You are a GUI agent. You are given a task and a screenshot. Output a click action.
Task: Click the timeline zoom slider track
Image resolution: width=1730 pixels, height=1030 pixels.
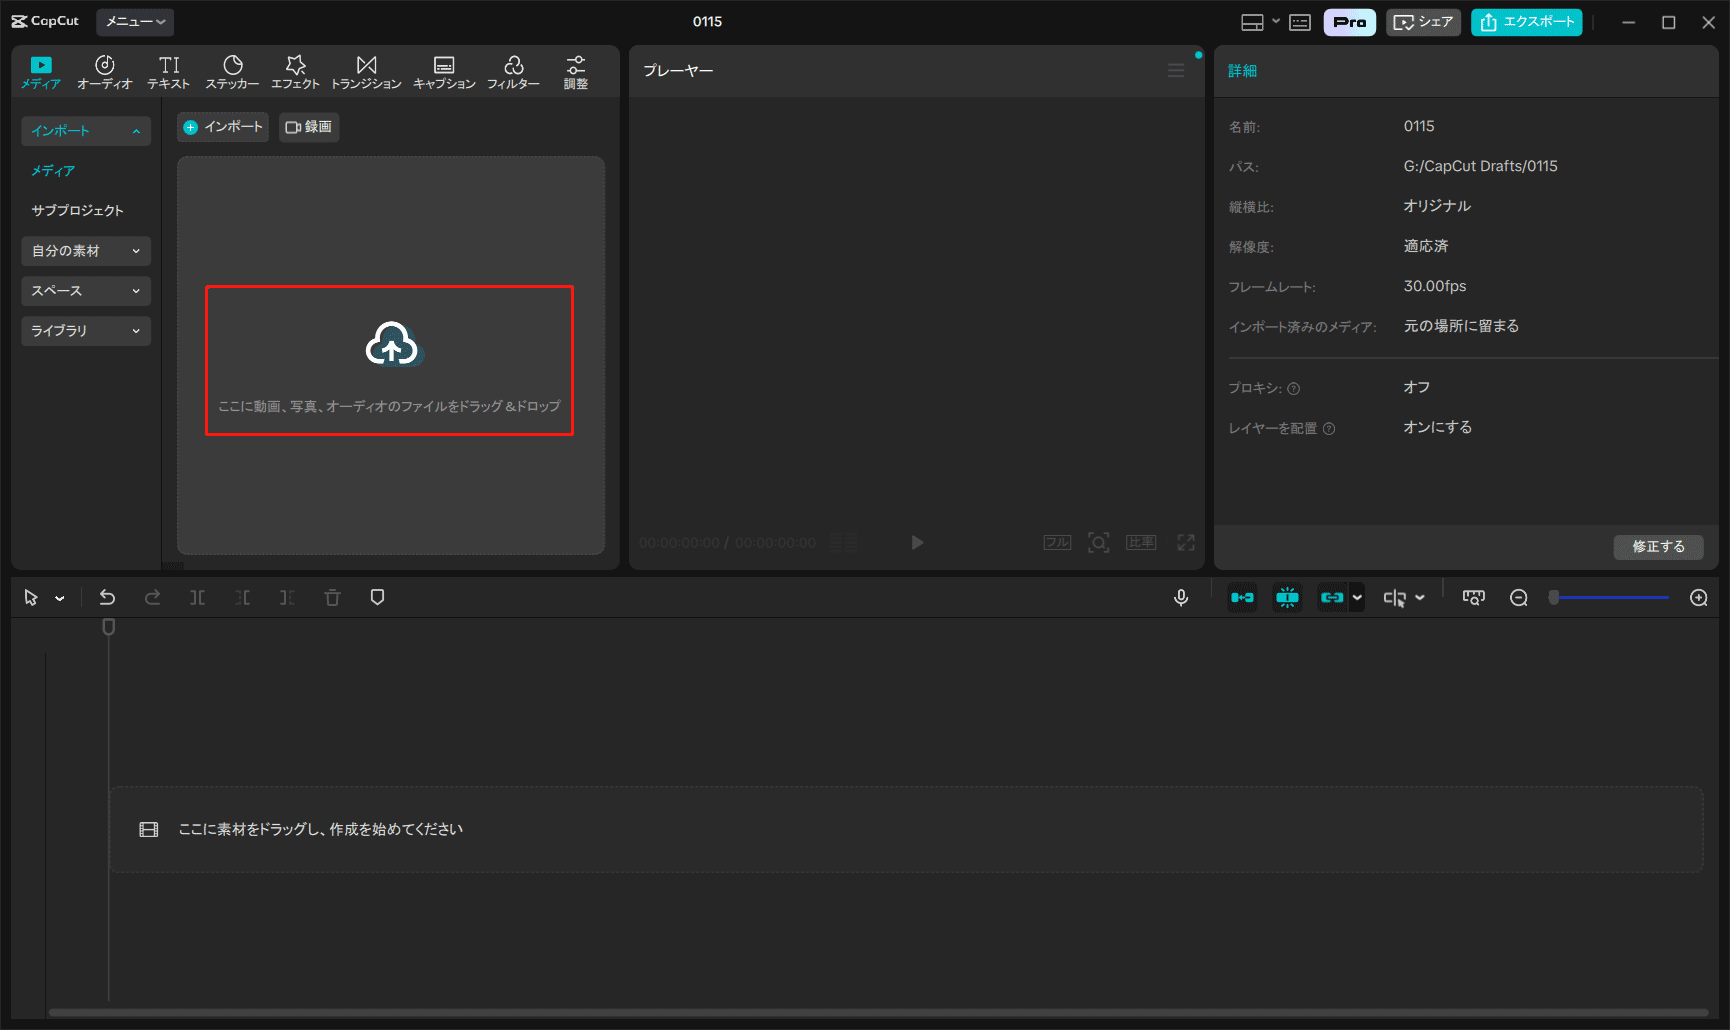coord(1610,598)
